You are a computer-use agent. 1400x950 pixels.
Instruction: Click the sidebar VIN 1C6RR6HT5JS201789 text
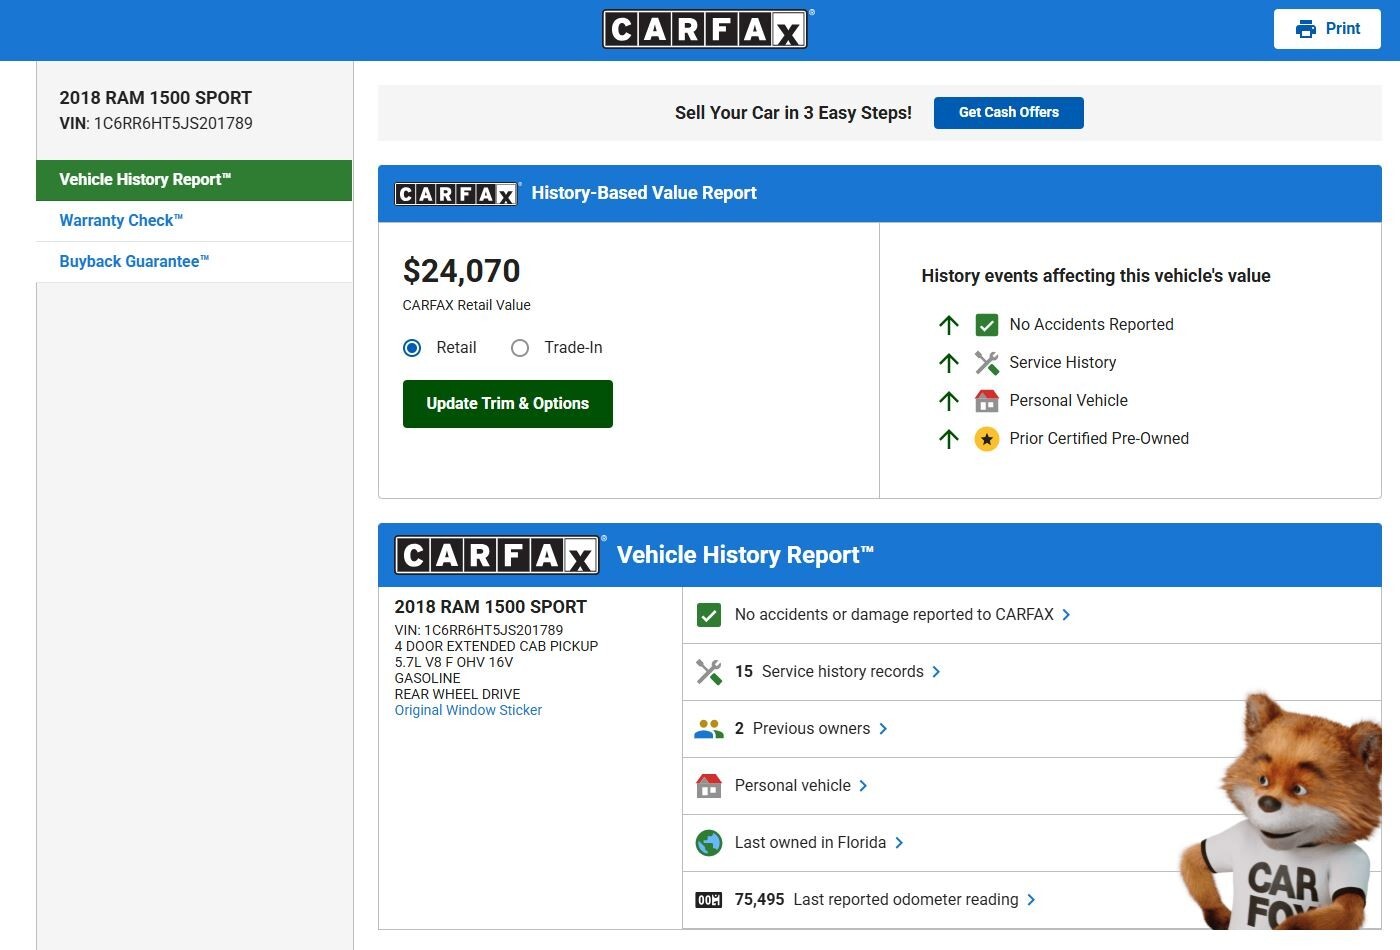[156, 124]
